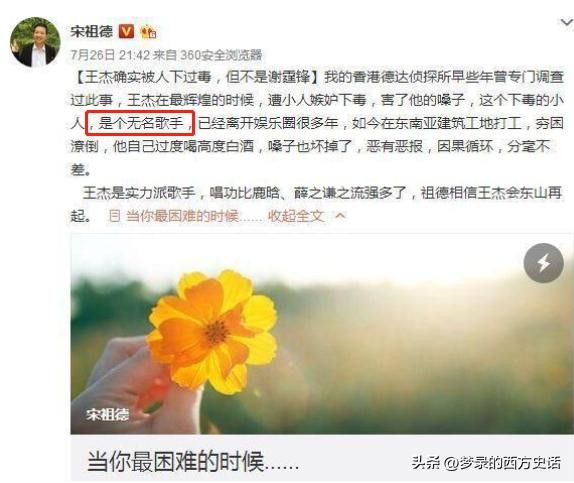Screen dimensions: 574x483
Task: Click the 宋祖德 username
Action: coord(92,31)
